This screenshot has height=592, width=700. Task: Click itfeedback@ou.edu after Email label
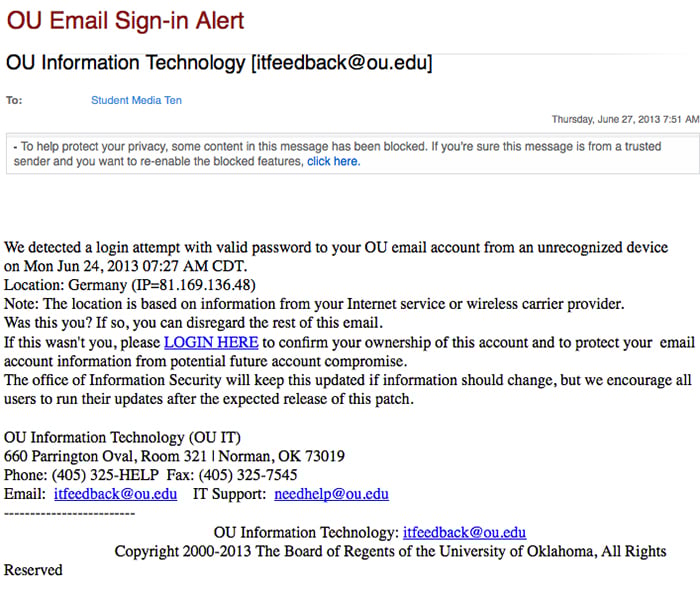(116, 494)
